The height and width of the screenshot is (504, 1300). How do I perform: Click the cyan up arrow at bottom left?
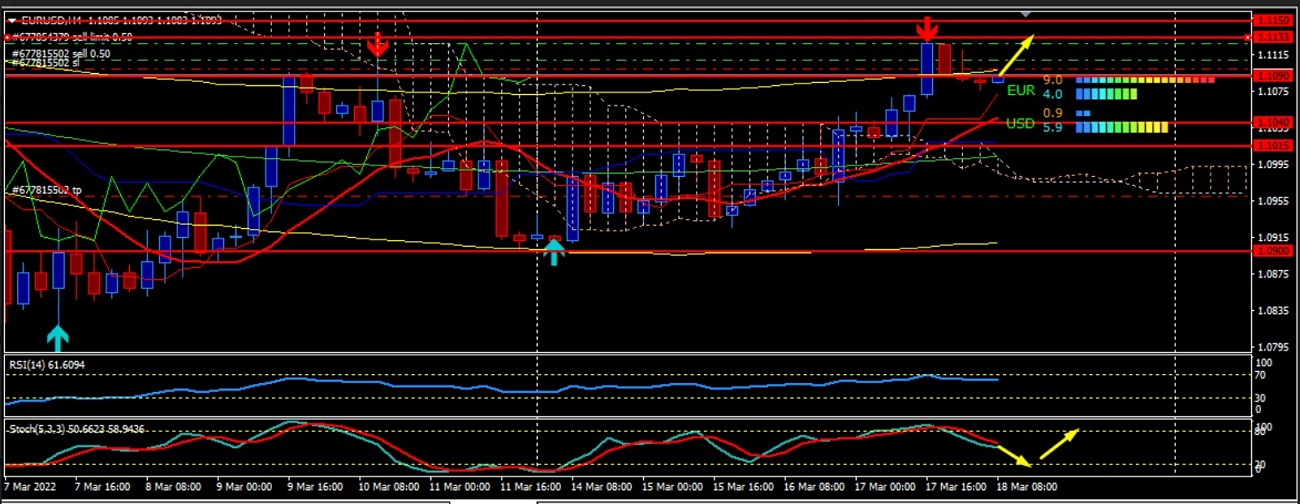tap(58, 336)
